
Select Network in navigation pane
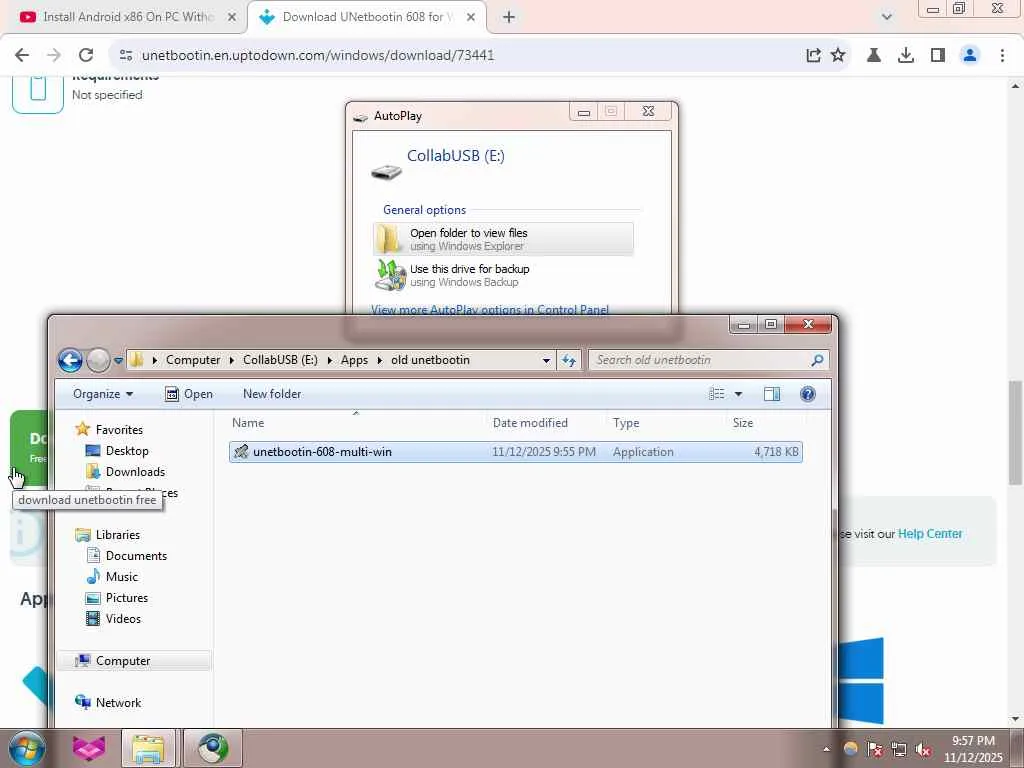[x=118, y=703]
